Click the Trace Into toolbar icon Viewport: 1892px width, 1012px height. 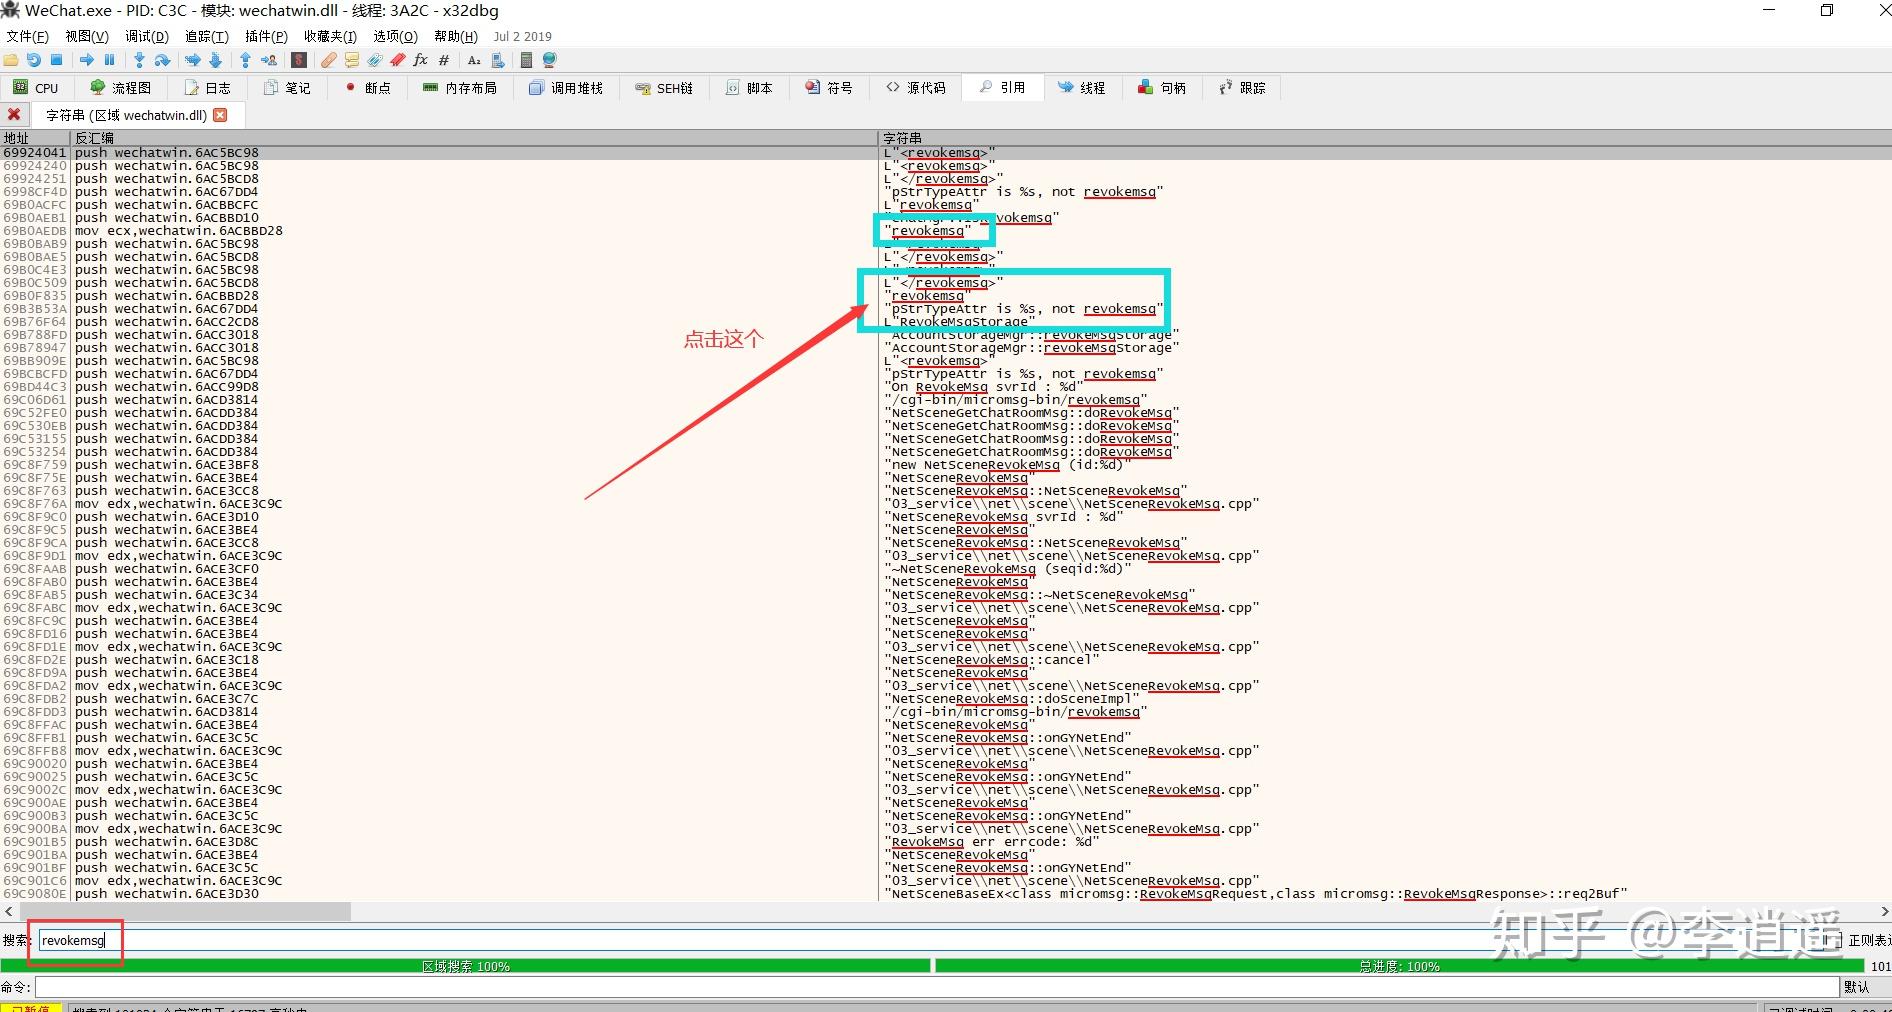tap(192, 60)
